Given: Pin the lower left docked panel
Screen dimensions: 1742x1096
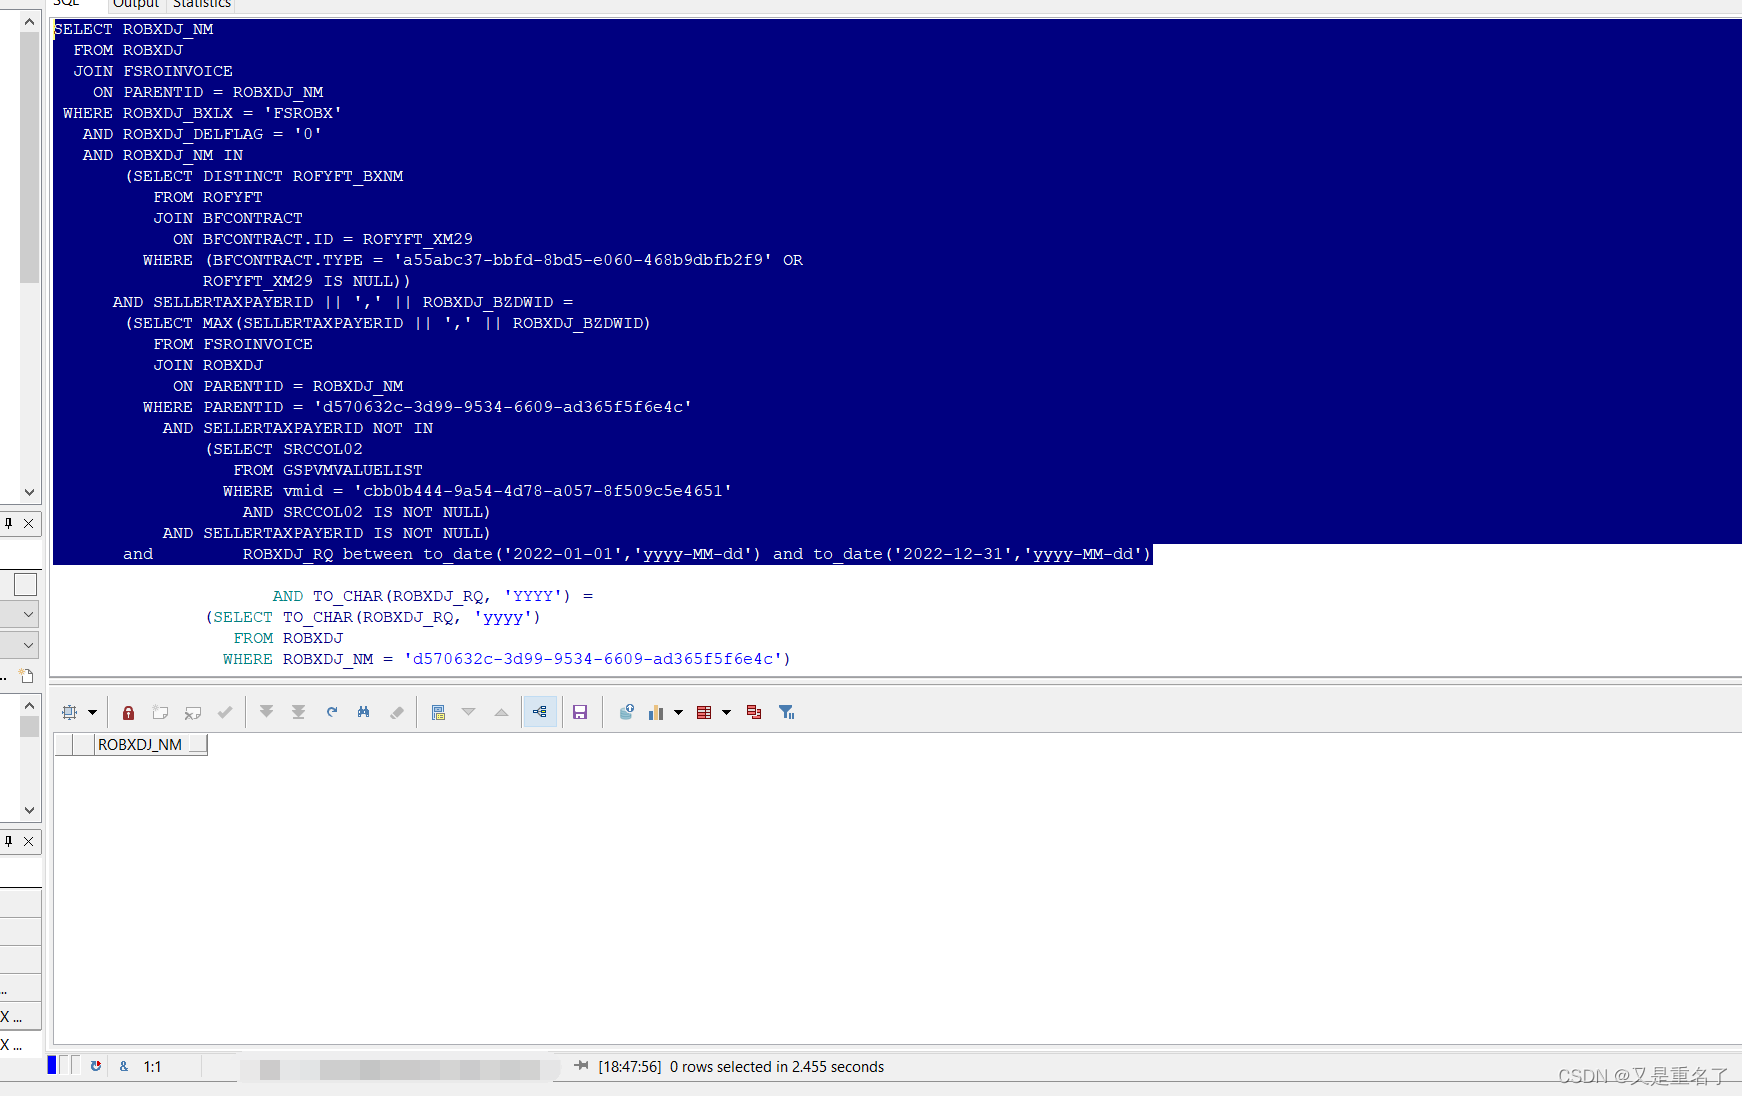Looking at the screenshot, I should point(9,841).
